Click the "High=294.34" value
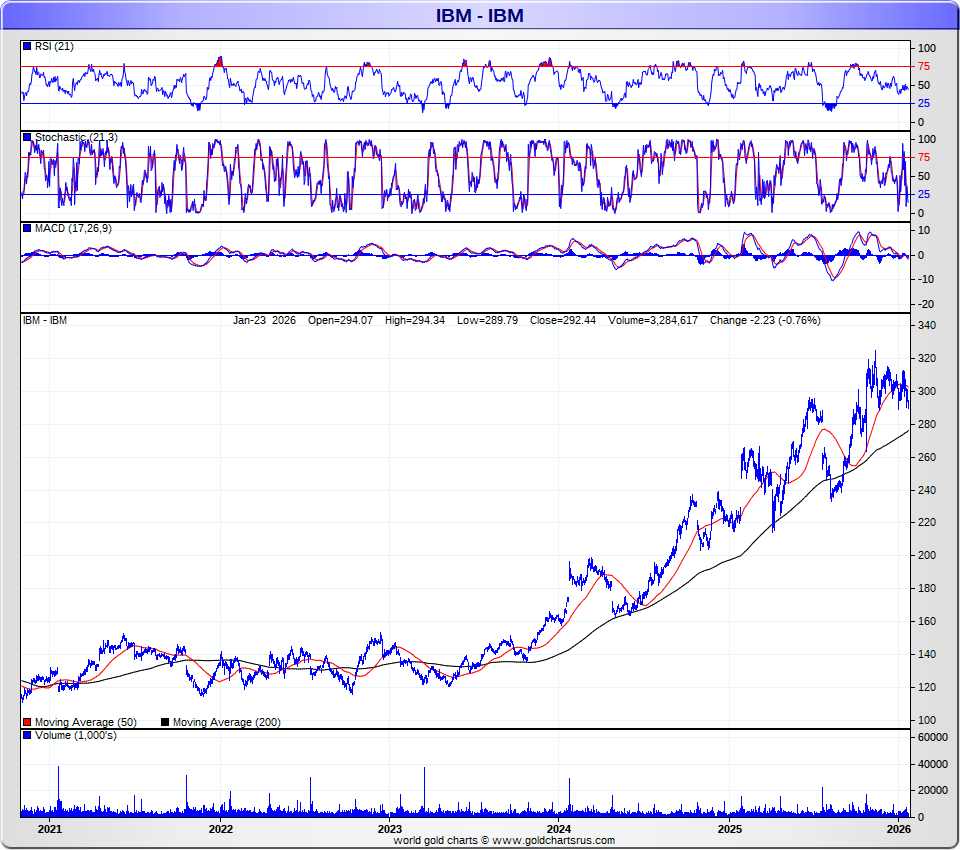 [414, 320]
